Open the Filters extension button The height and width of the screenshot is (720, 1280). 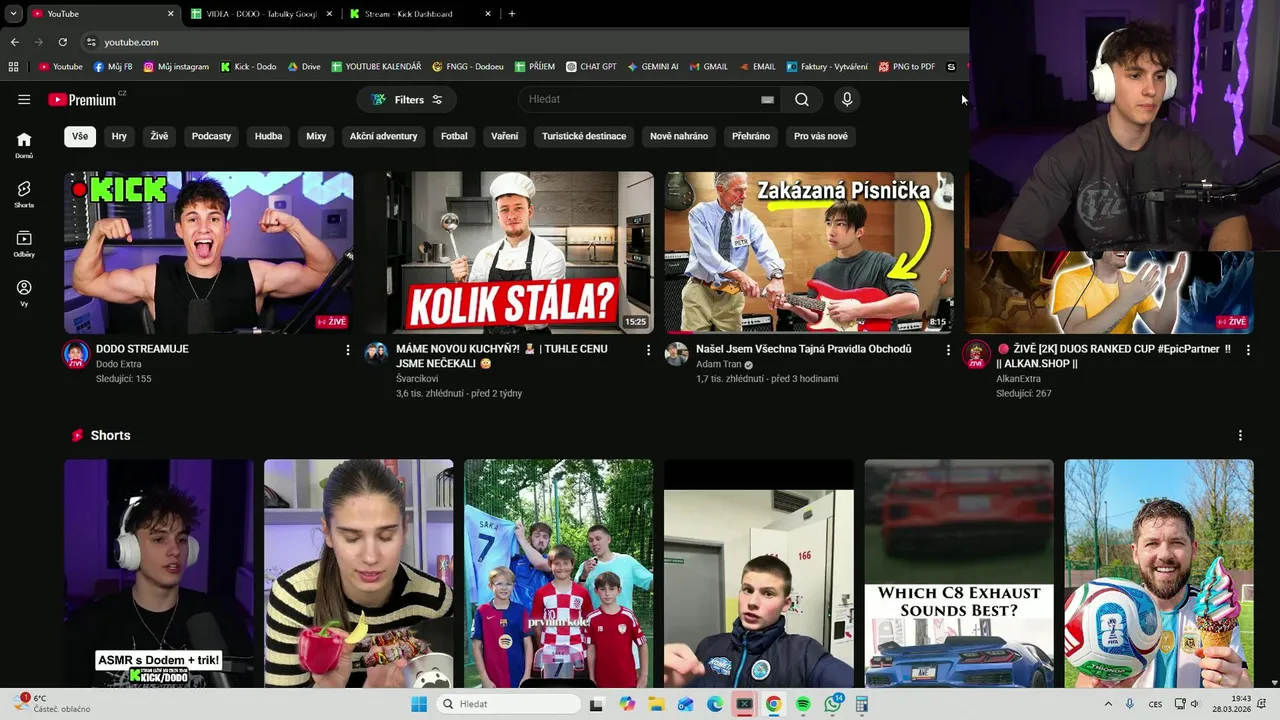click(x=407, y=99)
